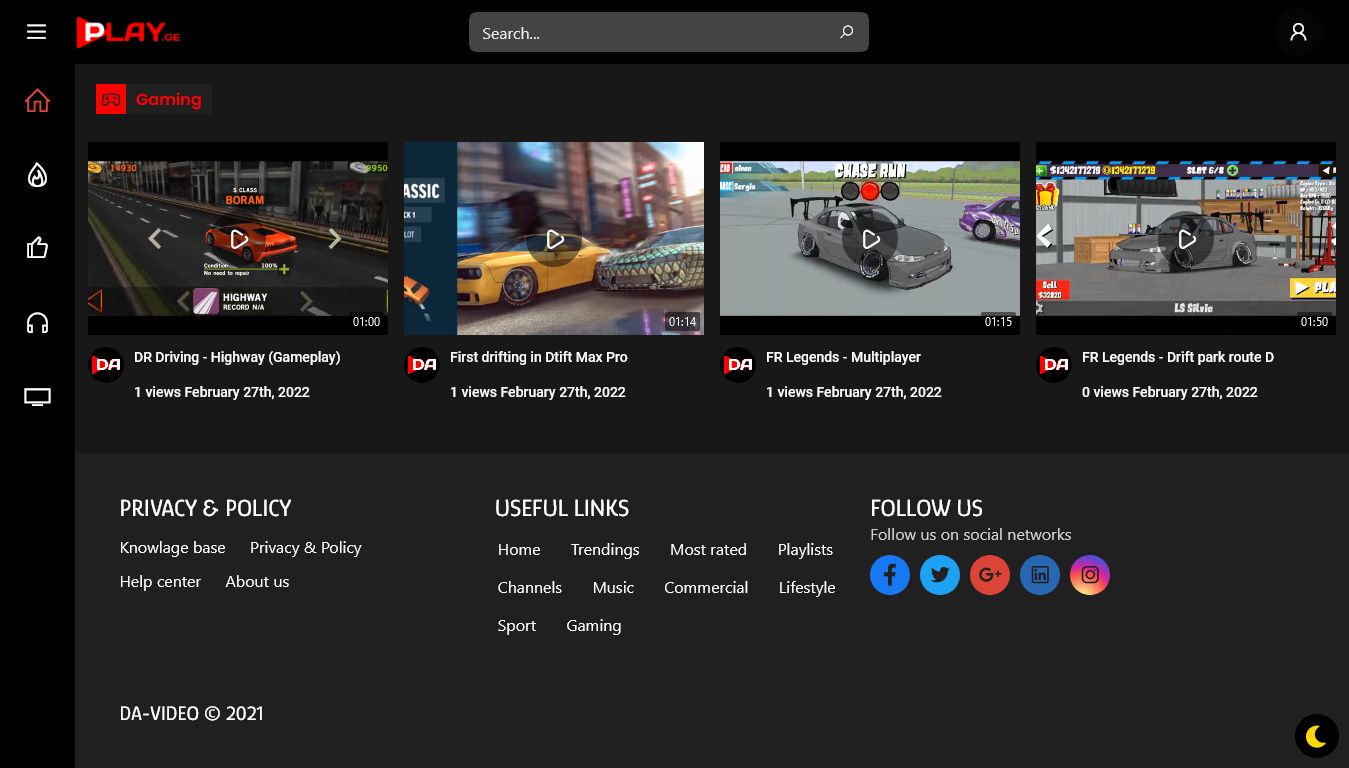This screenshot has width=1349, height=768.
Task: Click the 01:00 duration badge
Action: [x=366, y=322]
